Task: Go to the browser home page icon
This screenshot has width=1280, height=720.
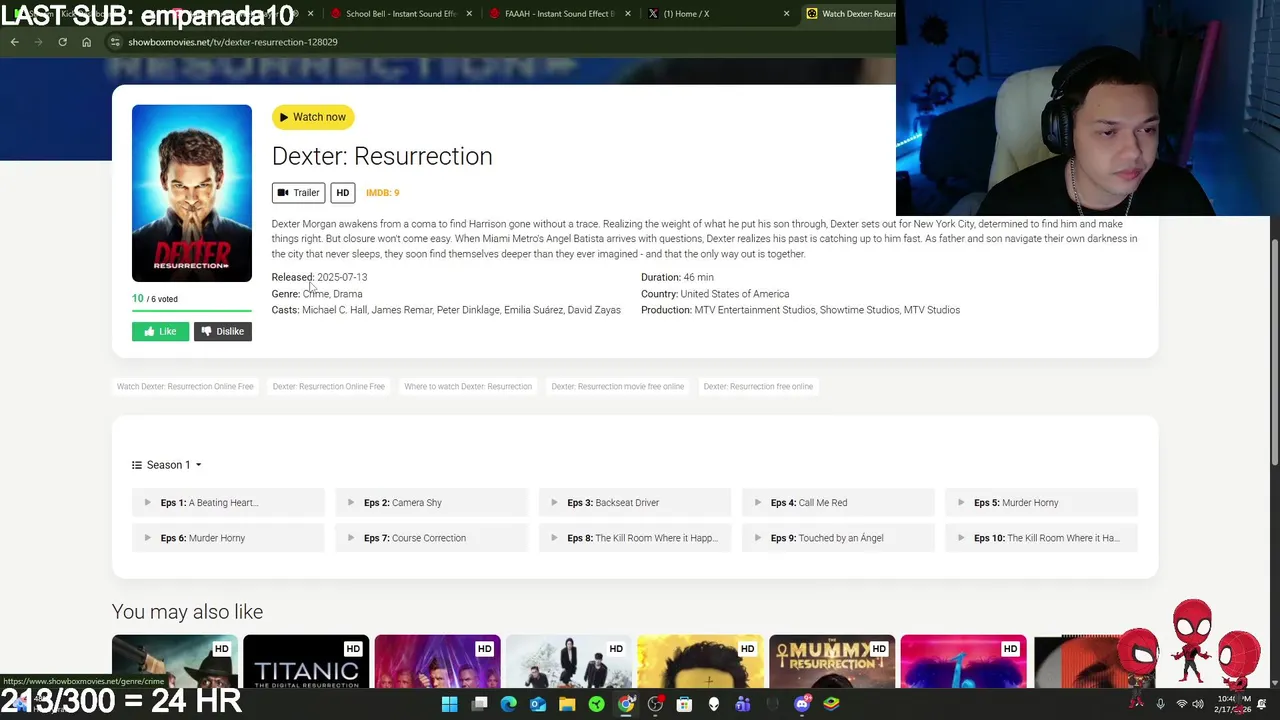Action: (86, 42)
